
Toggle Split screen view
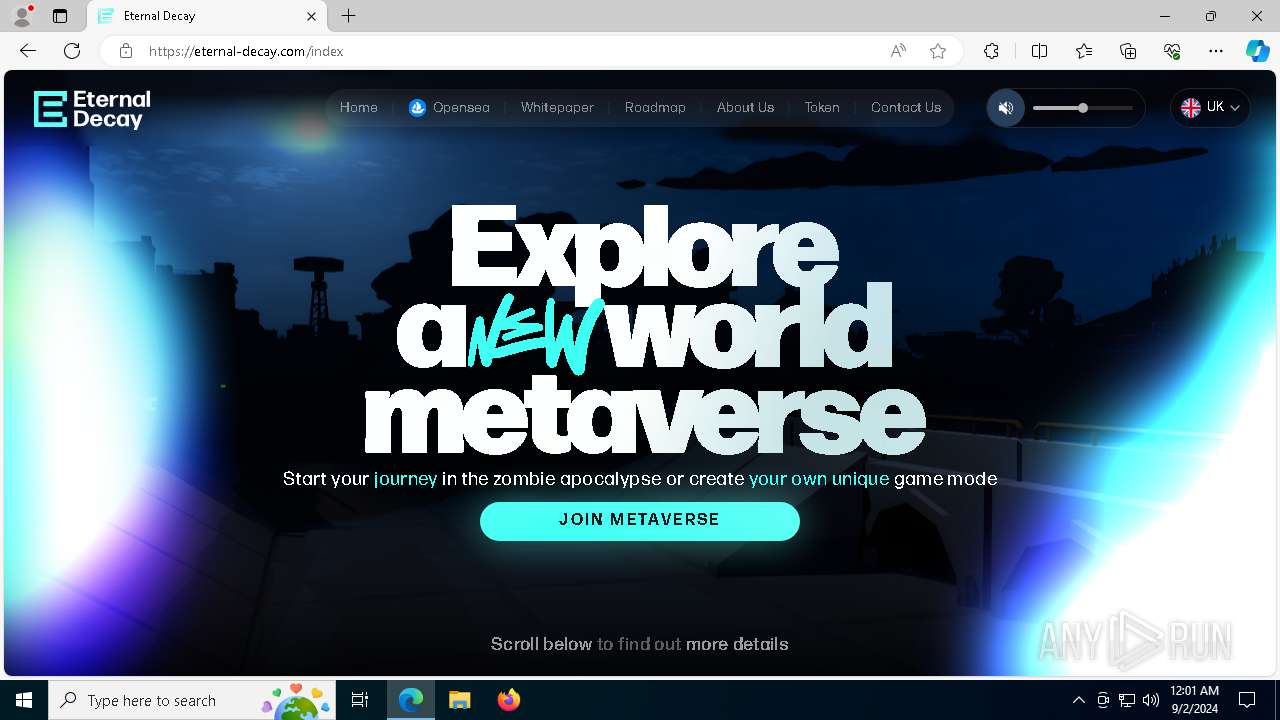(1039, 51)
